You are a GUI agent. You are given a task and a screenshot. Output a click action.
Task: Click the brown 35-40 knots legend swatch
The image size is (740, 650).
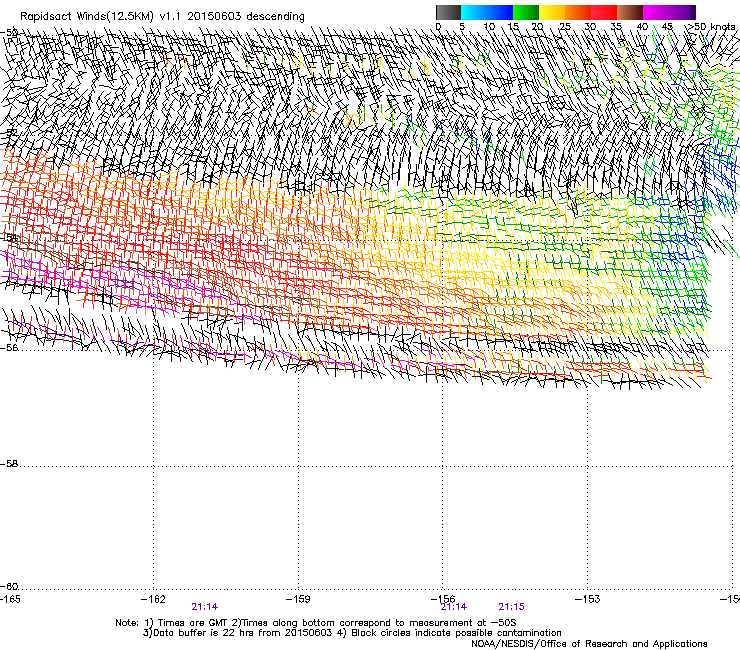tap(630, 12)
